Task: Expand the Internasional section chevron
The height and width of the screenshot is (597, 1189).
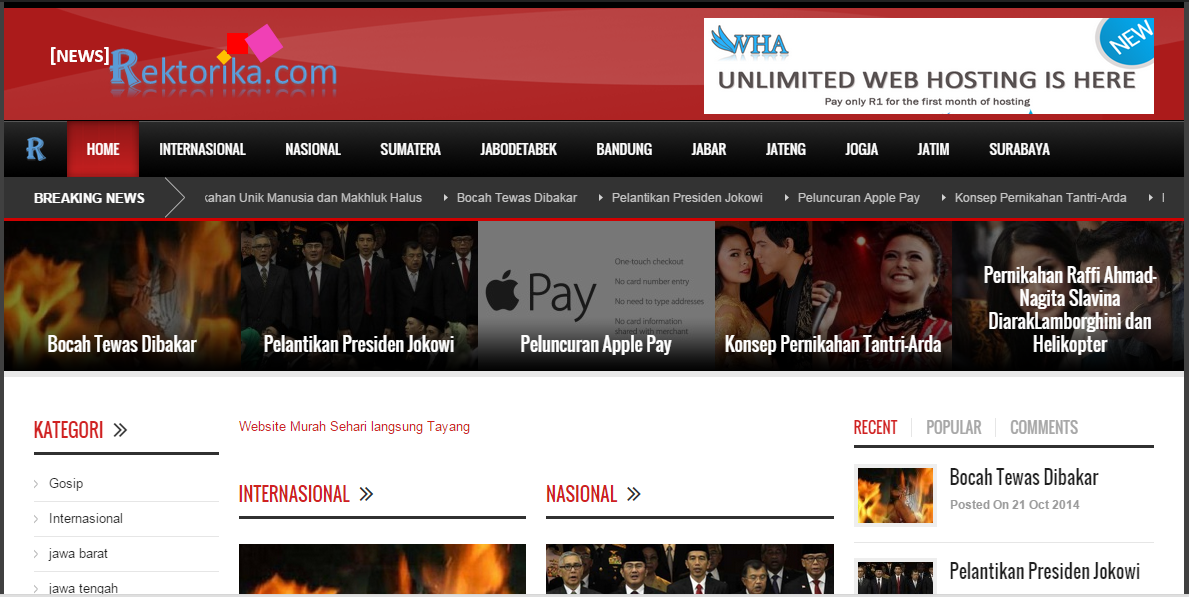Action: [x=366, y=494]
